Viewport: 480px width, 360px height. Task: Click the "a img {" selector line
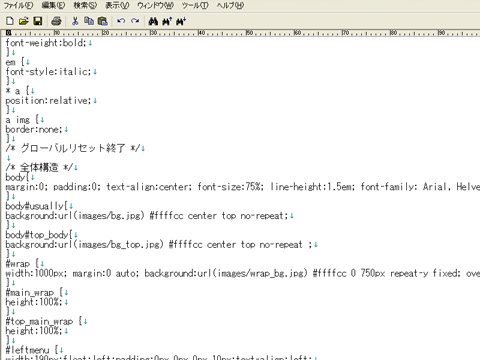point(22,120)
